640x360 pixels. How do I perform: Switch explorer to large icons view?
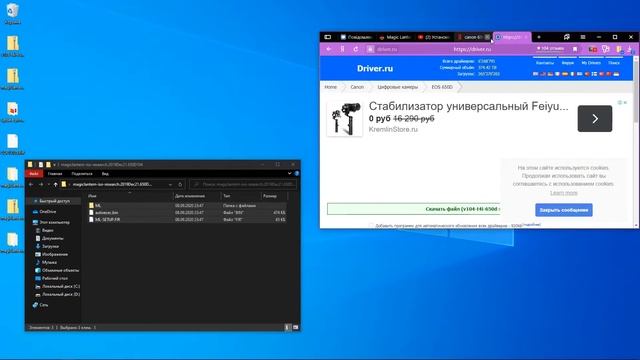click(x=296, y=327)
